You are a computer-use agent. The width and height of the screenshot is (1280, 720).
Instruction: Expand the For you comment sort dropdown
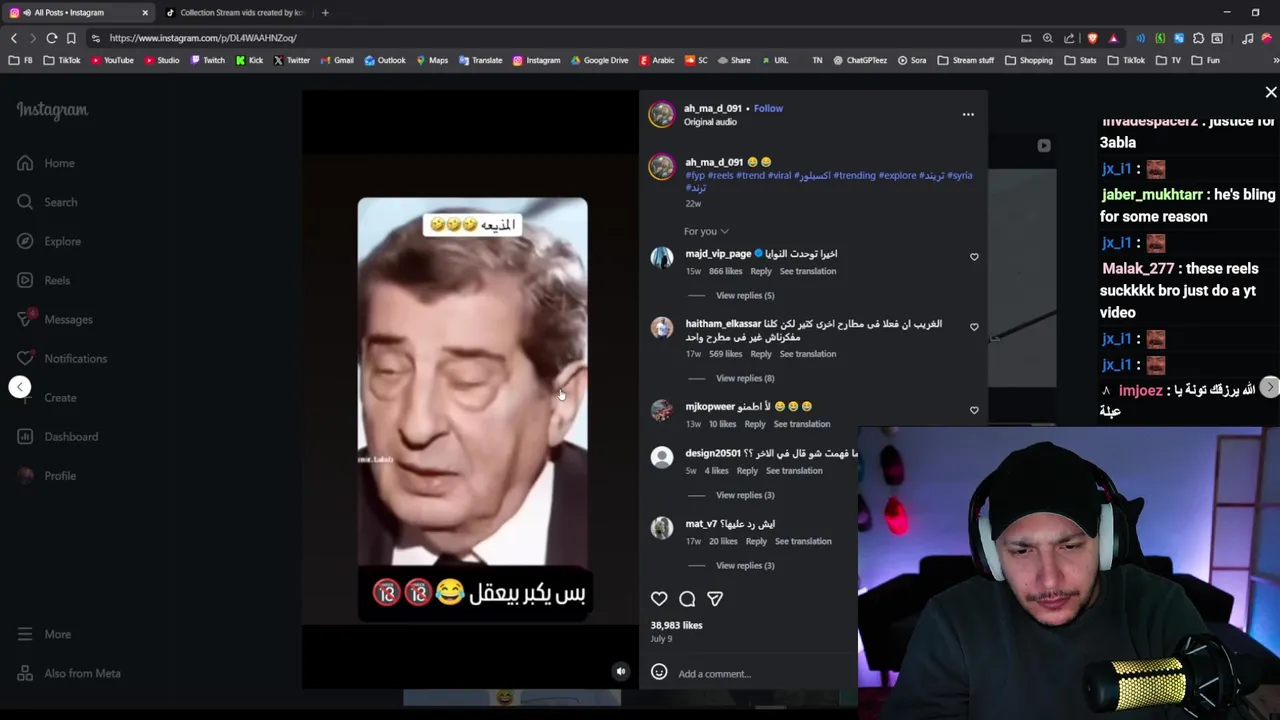706,231
